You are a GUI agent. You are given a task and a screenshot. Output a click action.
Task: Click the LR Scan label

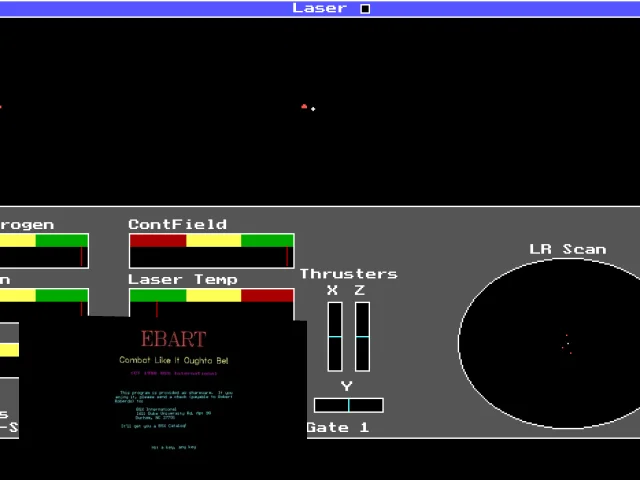point(568,249)
